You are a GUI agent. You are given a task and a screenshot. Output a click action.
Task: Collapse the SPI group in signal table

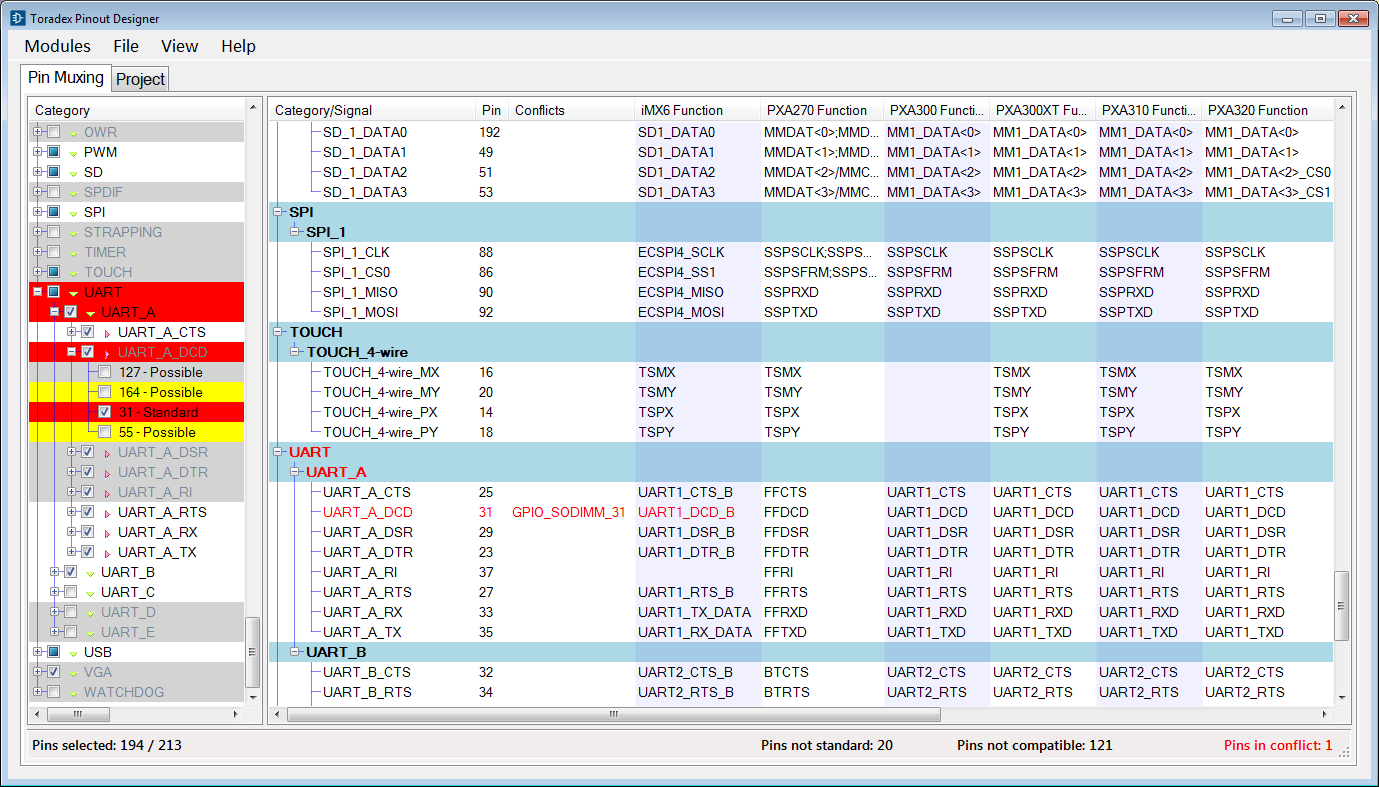279,212
